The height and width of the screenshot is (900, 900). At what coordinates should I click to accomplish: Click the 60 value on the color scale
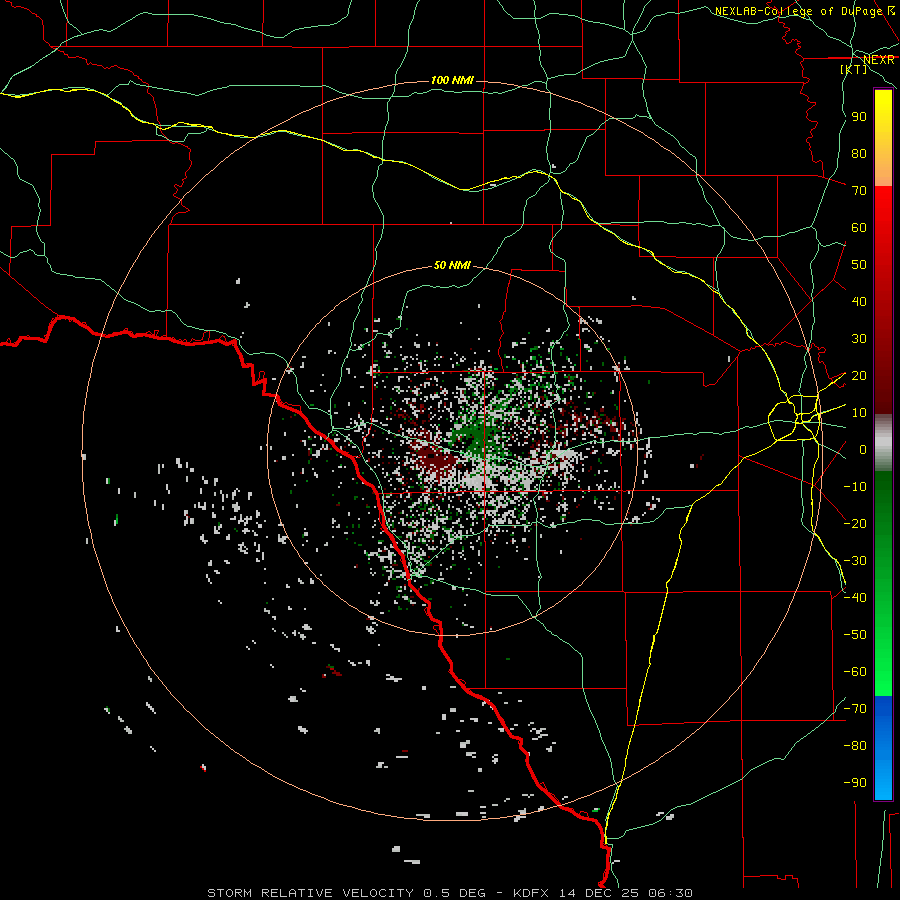pyautogui.click(x=859, y=228)
